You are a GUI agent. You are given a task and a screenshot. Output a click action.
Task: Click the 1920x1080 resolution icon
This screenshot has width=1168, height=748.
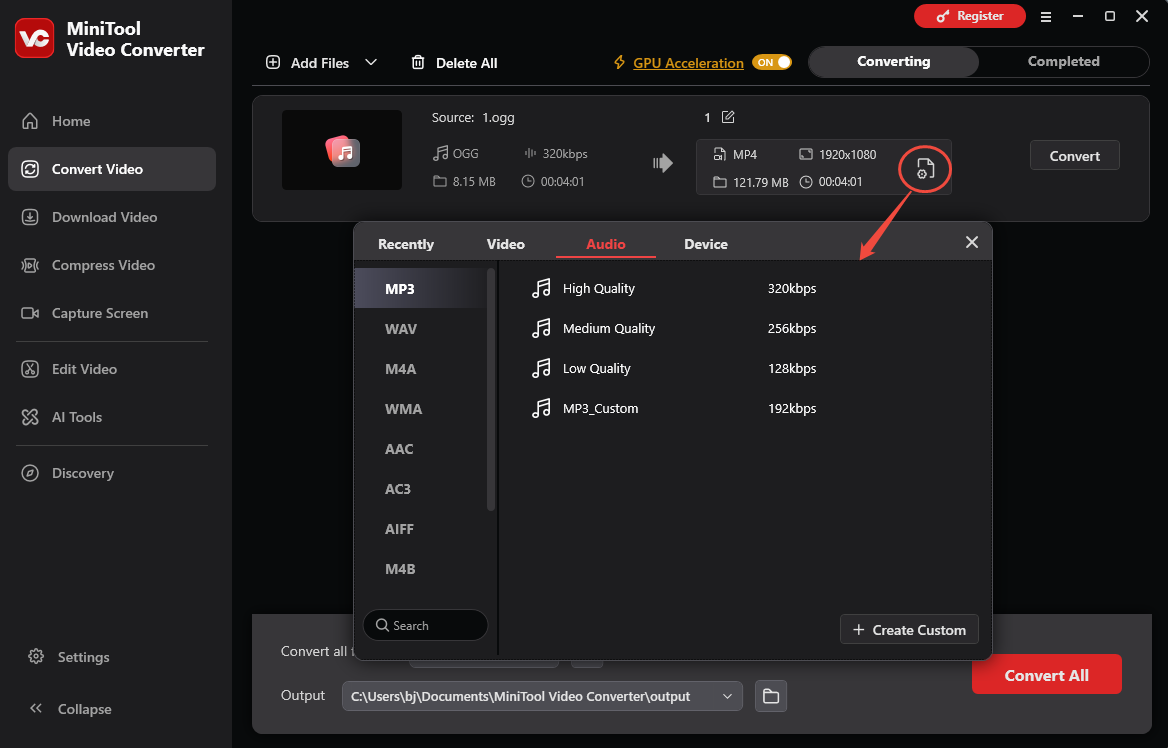coord(805,155)
